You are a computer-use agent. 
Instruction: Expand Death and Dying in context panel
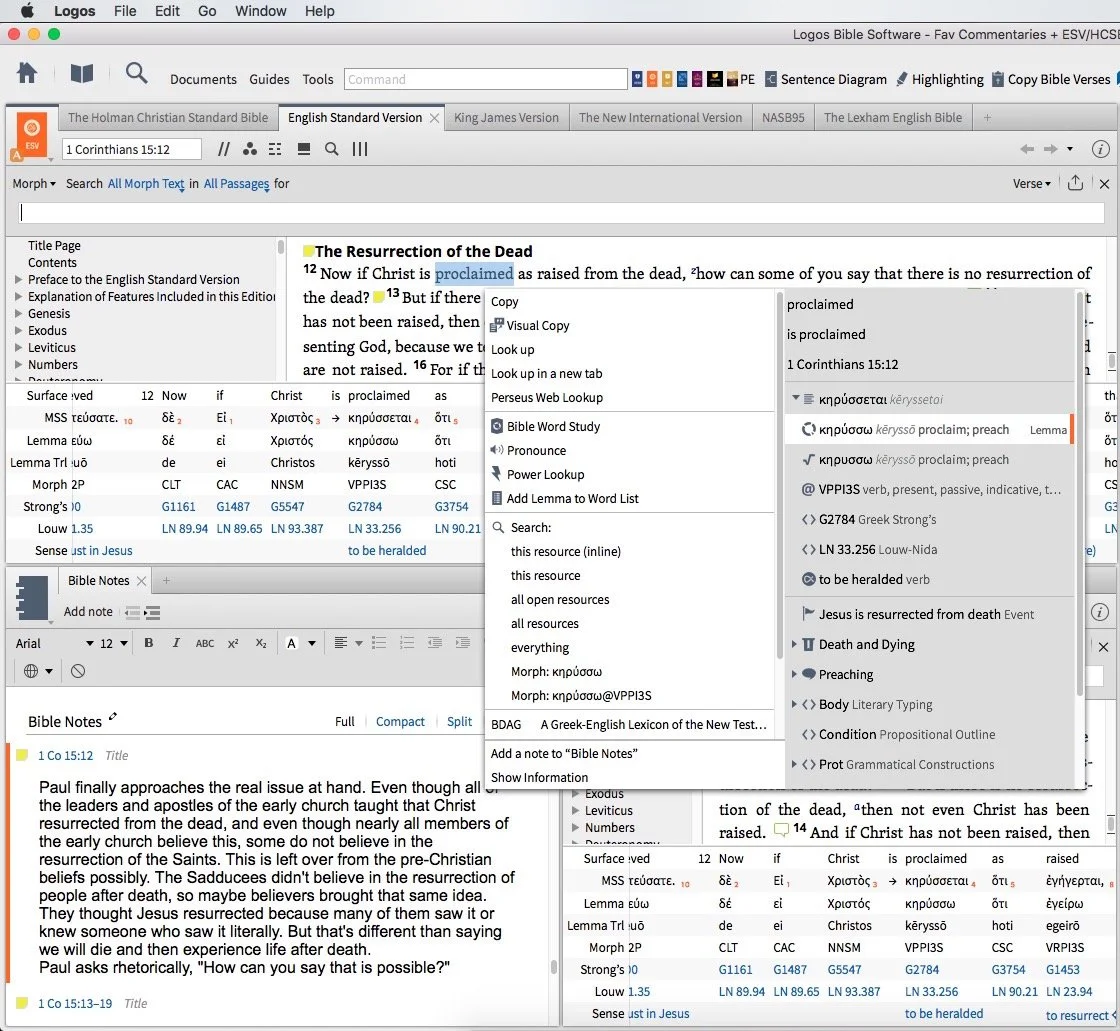coord(794,644)
